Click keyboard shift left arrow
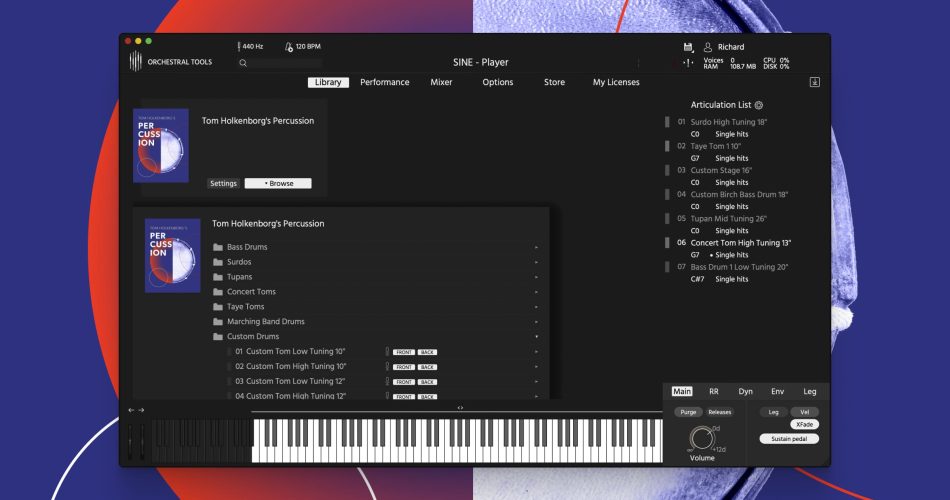This screenshot has height=500, width=950. point(131,410)
